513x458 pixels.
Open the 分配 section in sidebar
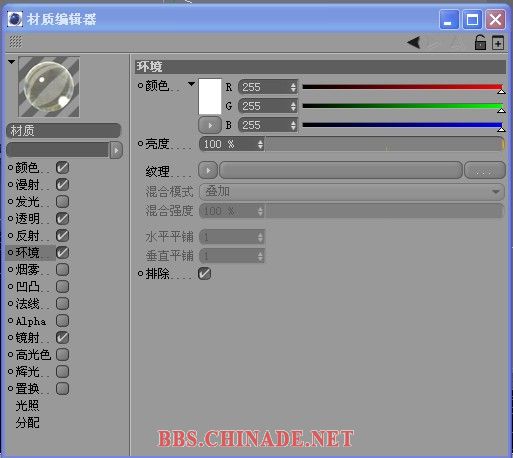(27, 423)
